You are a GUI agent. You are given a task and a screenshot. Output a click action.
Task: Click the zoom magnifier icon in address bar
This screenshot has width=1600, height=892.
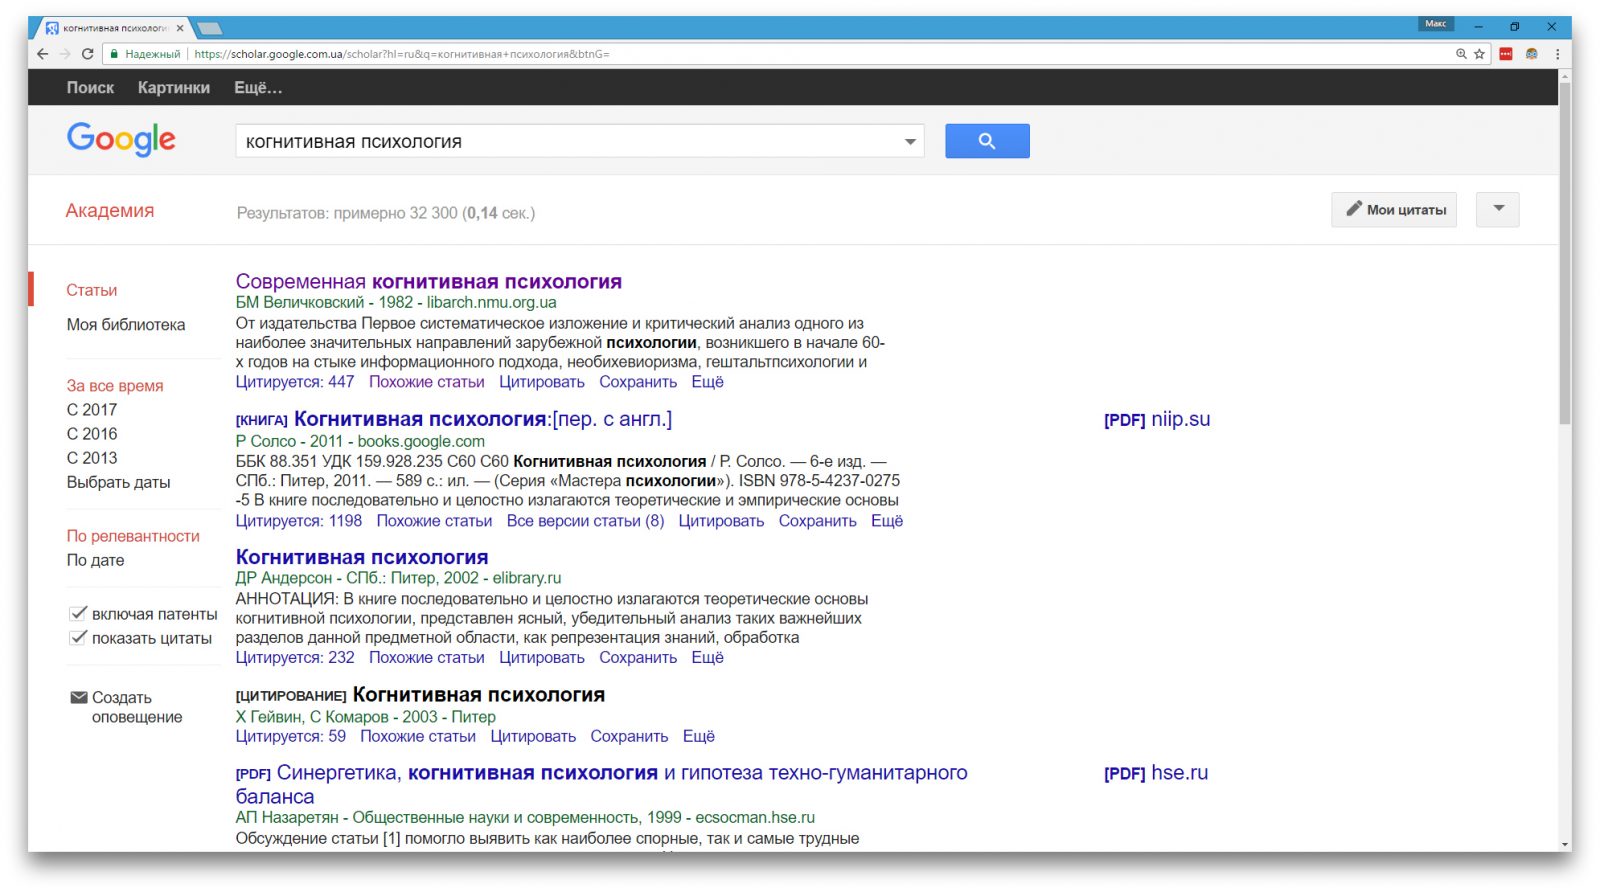point(1461,54)
